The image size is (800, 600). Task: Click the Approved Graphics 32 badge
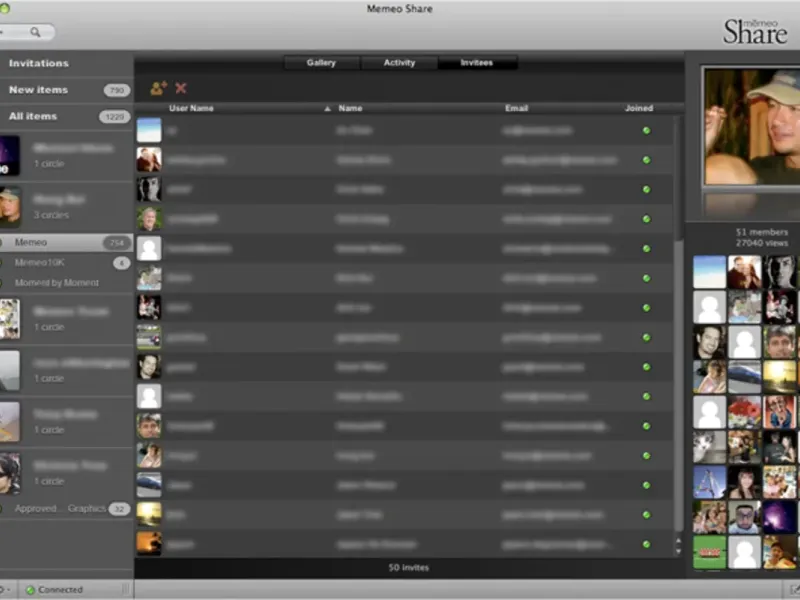click(x=119, y=509)
